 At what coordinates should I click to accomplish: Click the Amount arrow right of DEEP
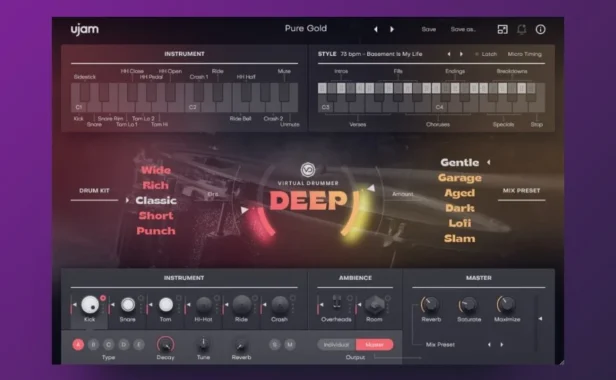(x=371, y=188)
